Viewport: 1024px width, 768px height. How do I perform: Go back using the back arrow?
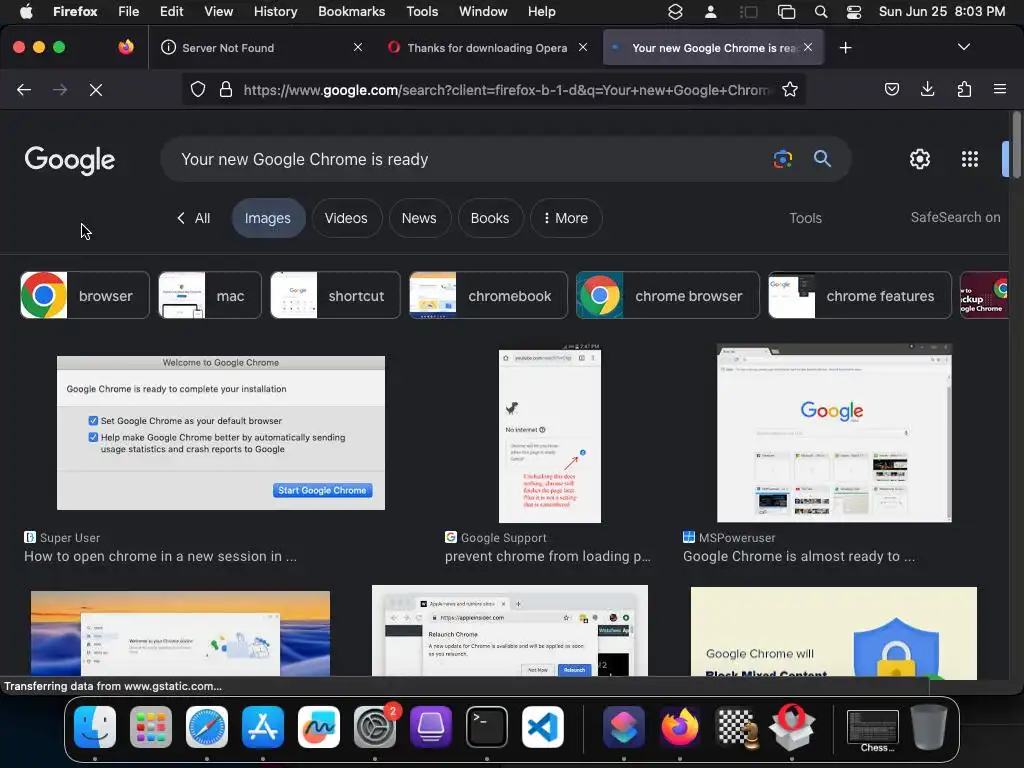pos(24,89)
